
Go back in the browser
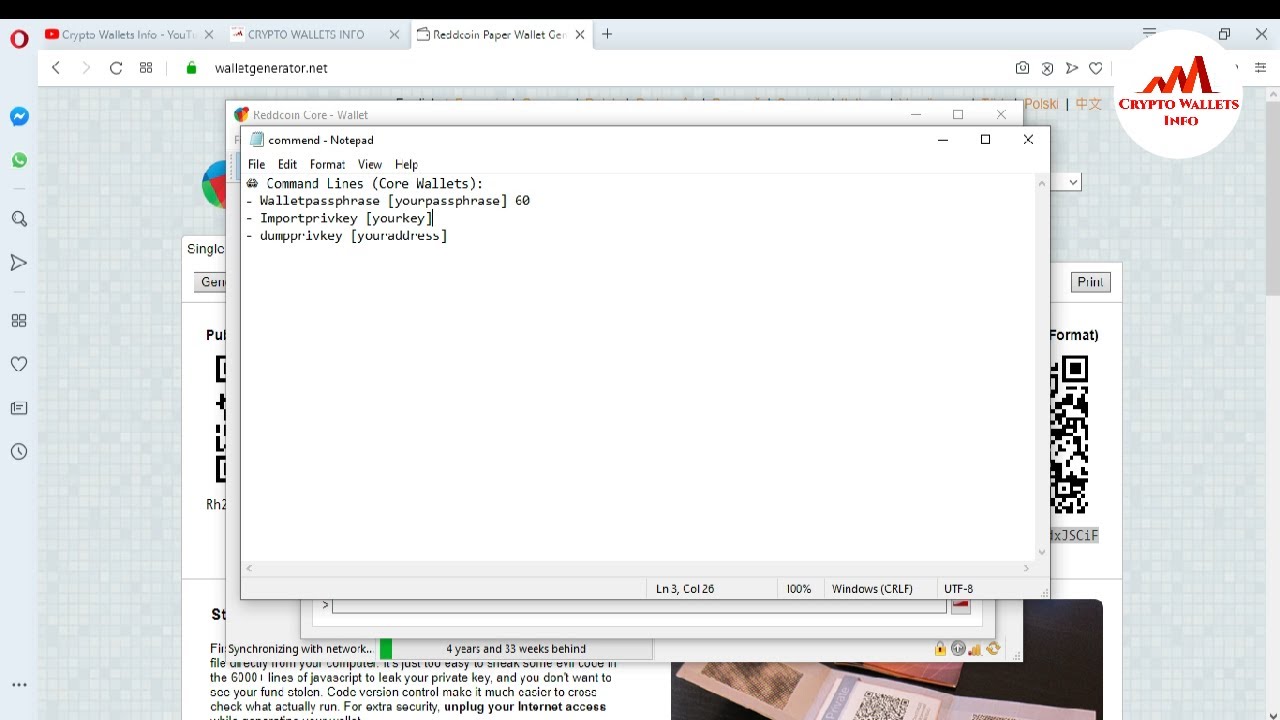56,68
